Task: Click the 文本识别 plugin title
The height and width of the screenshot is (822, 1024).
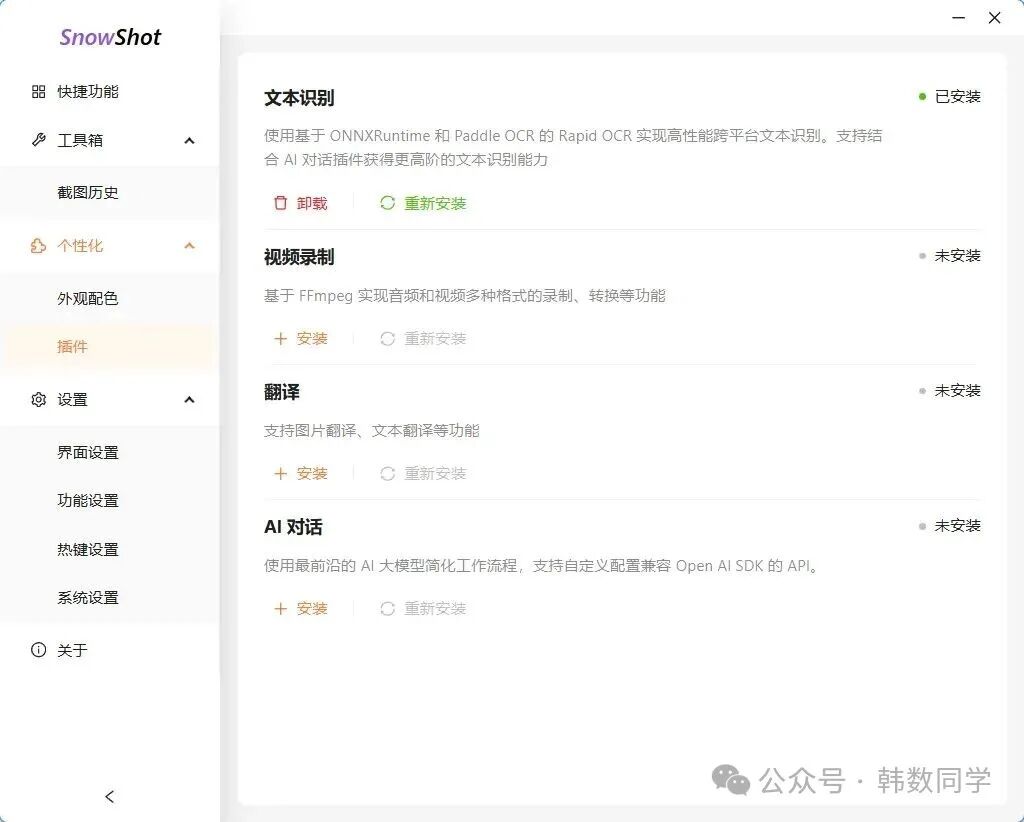Action: coord(299,98)
